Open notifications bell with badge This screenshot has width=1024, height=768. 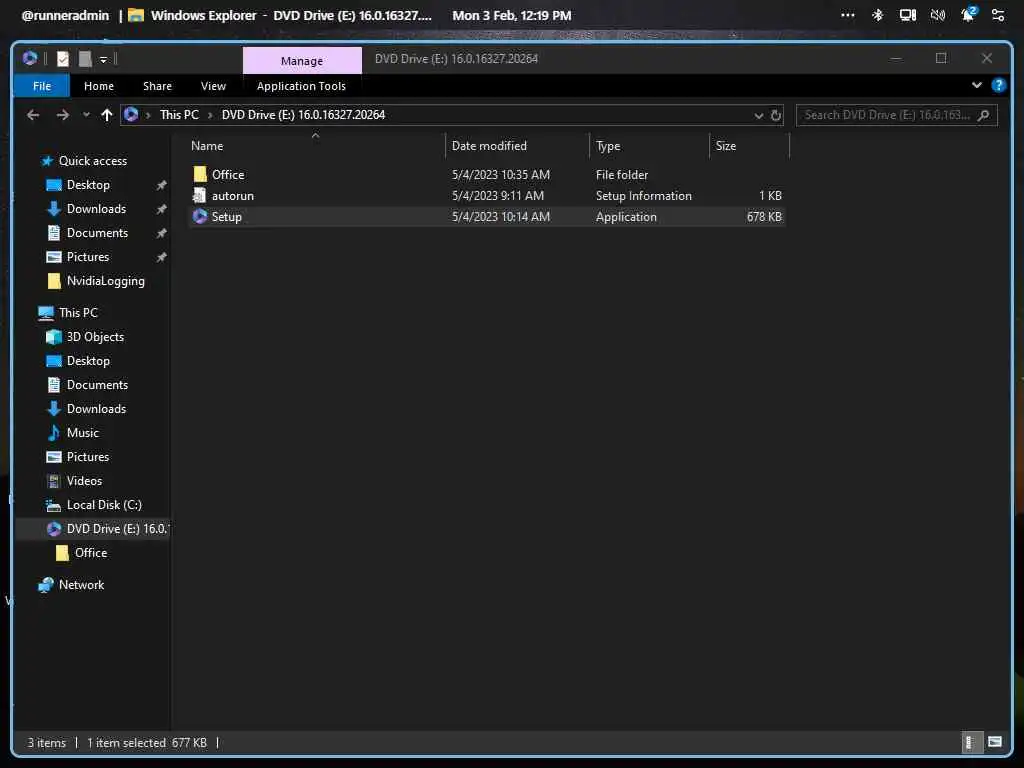968,14
